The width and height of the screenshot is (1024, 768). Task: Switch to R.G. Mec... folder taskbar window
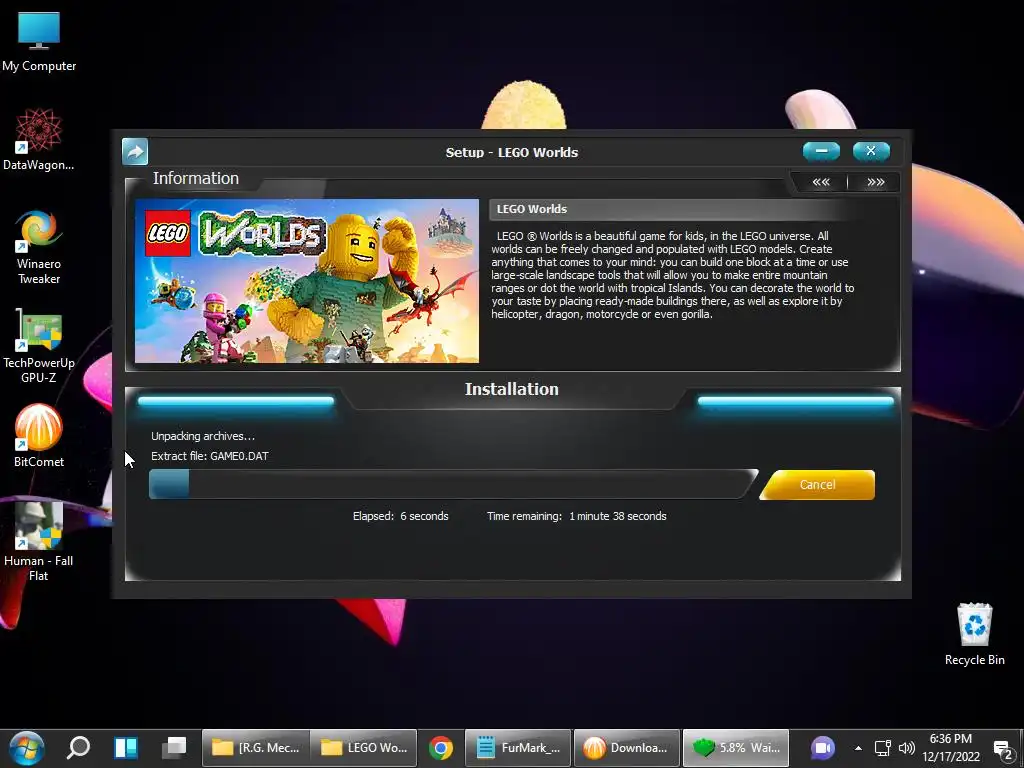255,748
